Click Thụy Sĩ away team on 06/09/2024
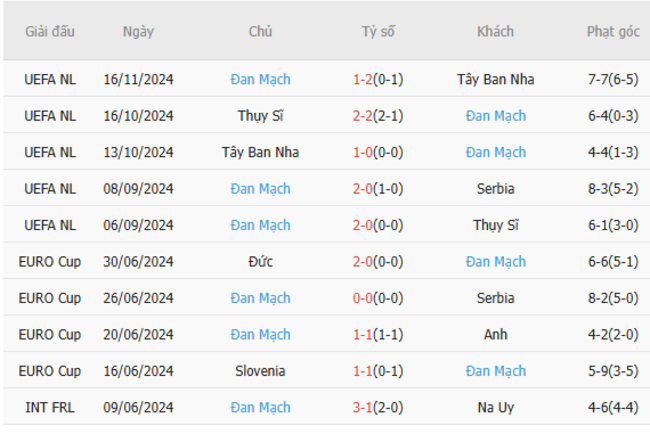Screen dimensions: 650x442 495,225
